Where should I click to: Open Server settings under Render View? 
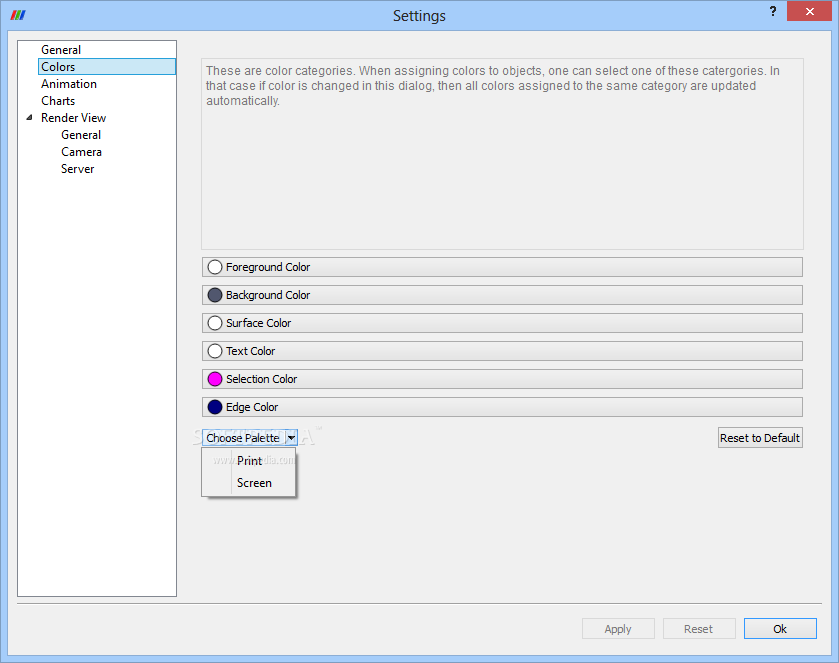pyautogui.click(x=78, y=169)
